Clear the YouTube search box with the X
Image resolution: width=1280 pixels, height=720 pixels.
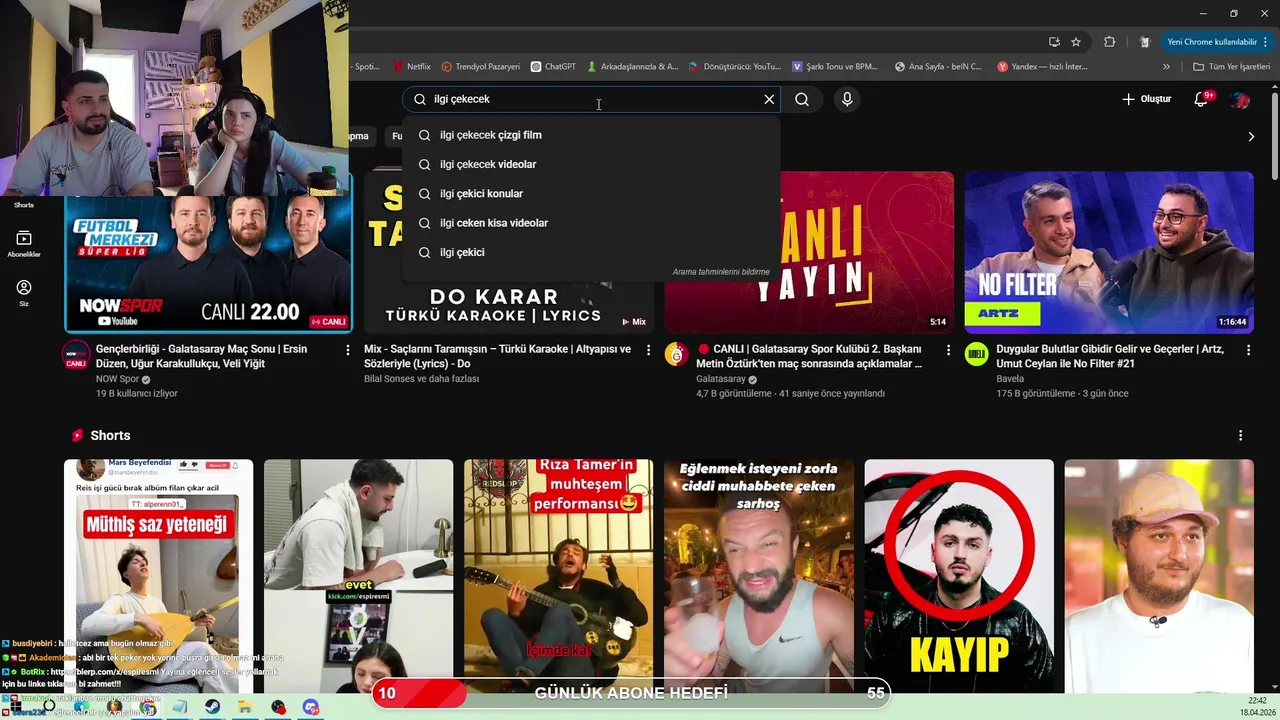click(x=769, y=99)
